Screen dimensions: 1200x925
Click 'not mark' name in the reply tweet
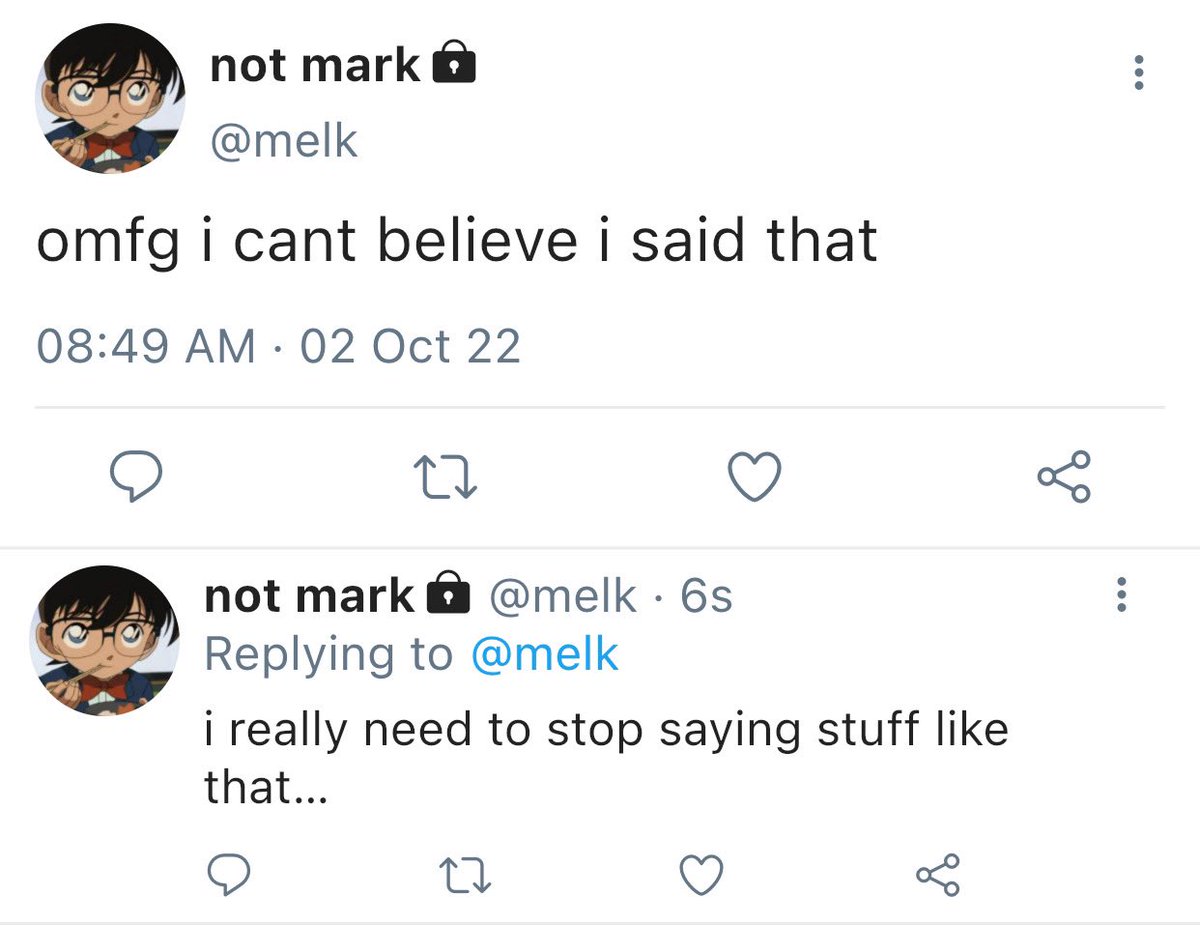[309, 596]
